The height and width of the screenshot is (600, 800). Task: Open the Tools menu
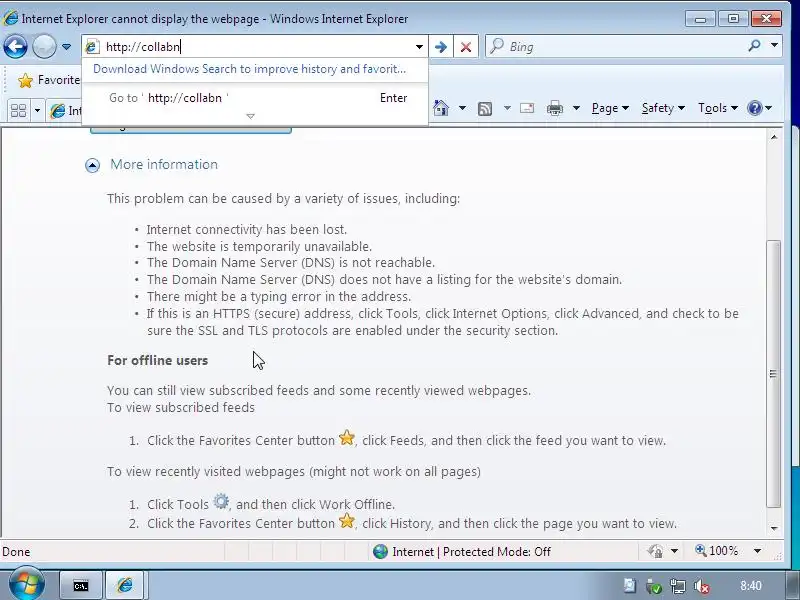click(x=718, y=108)
